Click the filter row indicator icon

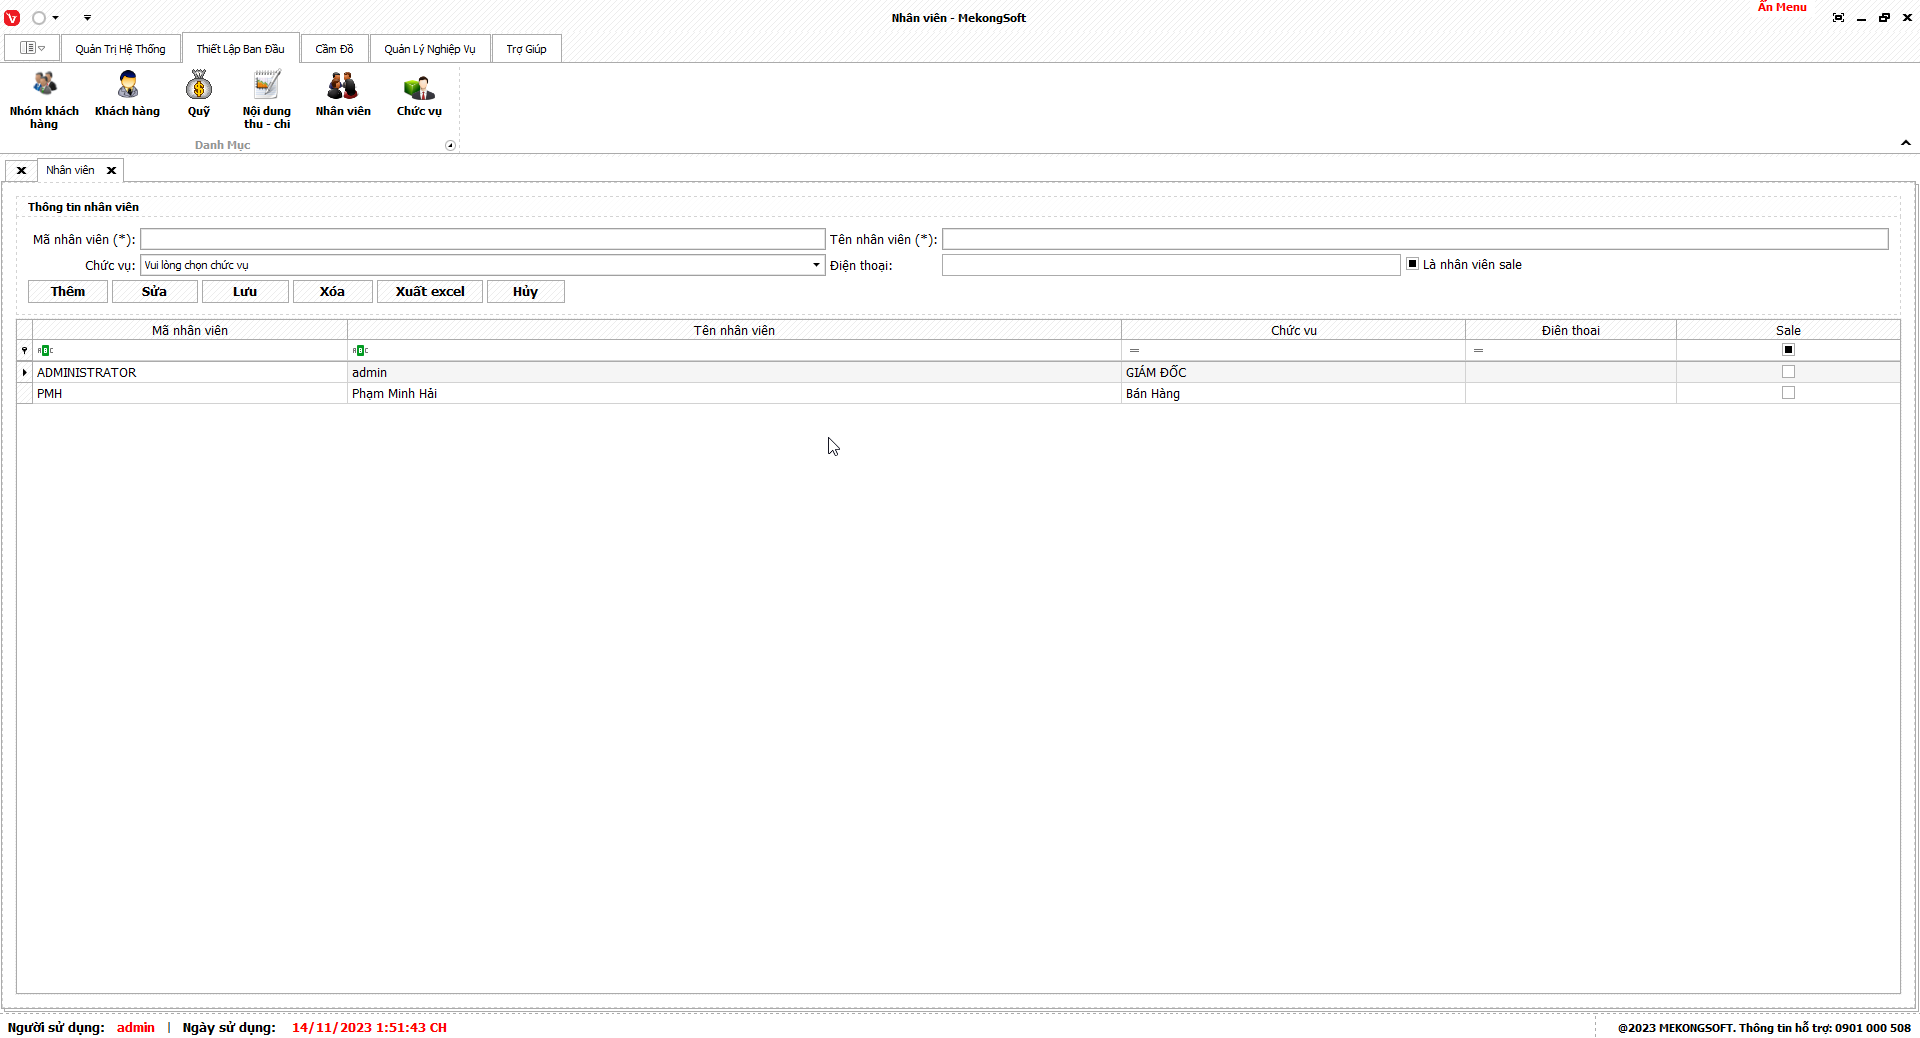click(x=24, y=350)
